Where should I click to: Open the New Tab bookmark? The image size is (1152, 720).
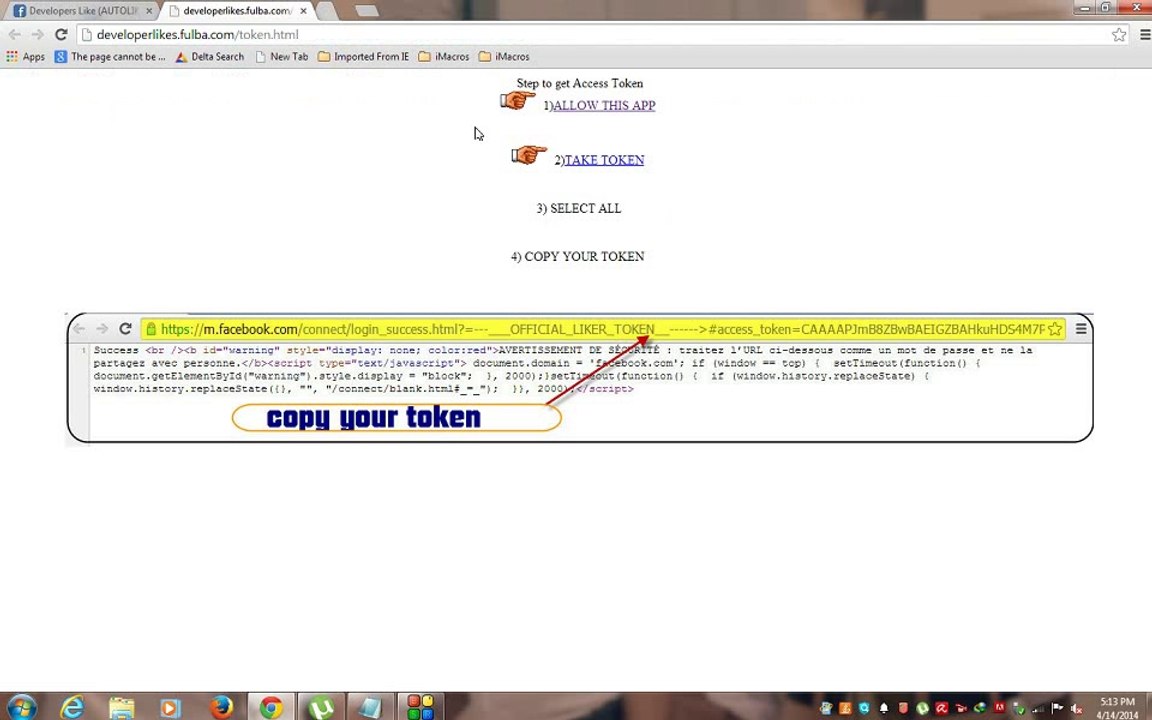point(281,57)
